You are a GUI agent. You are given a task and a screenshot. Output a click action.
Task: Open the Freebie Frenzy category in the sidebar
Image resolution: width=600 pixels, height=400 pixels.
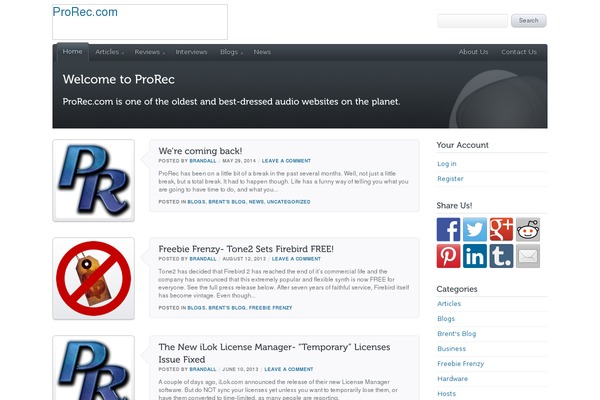(x=460, y=364)
